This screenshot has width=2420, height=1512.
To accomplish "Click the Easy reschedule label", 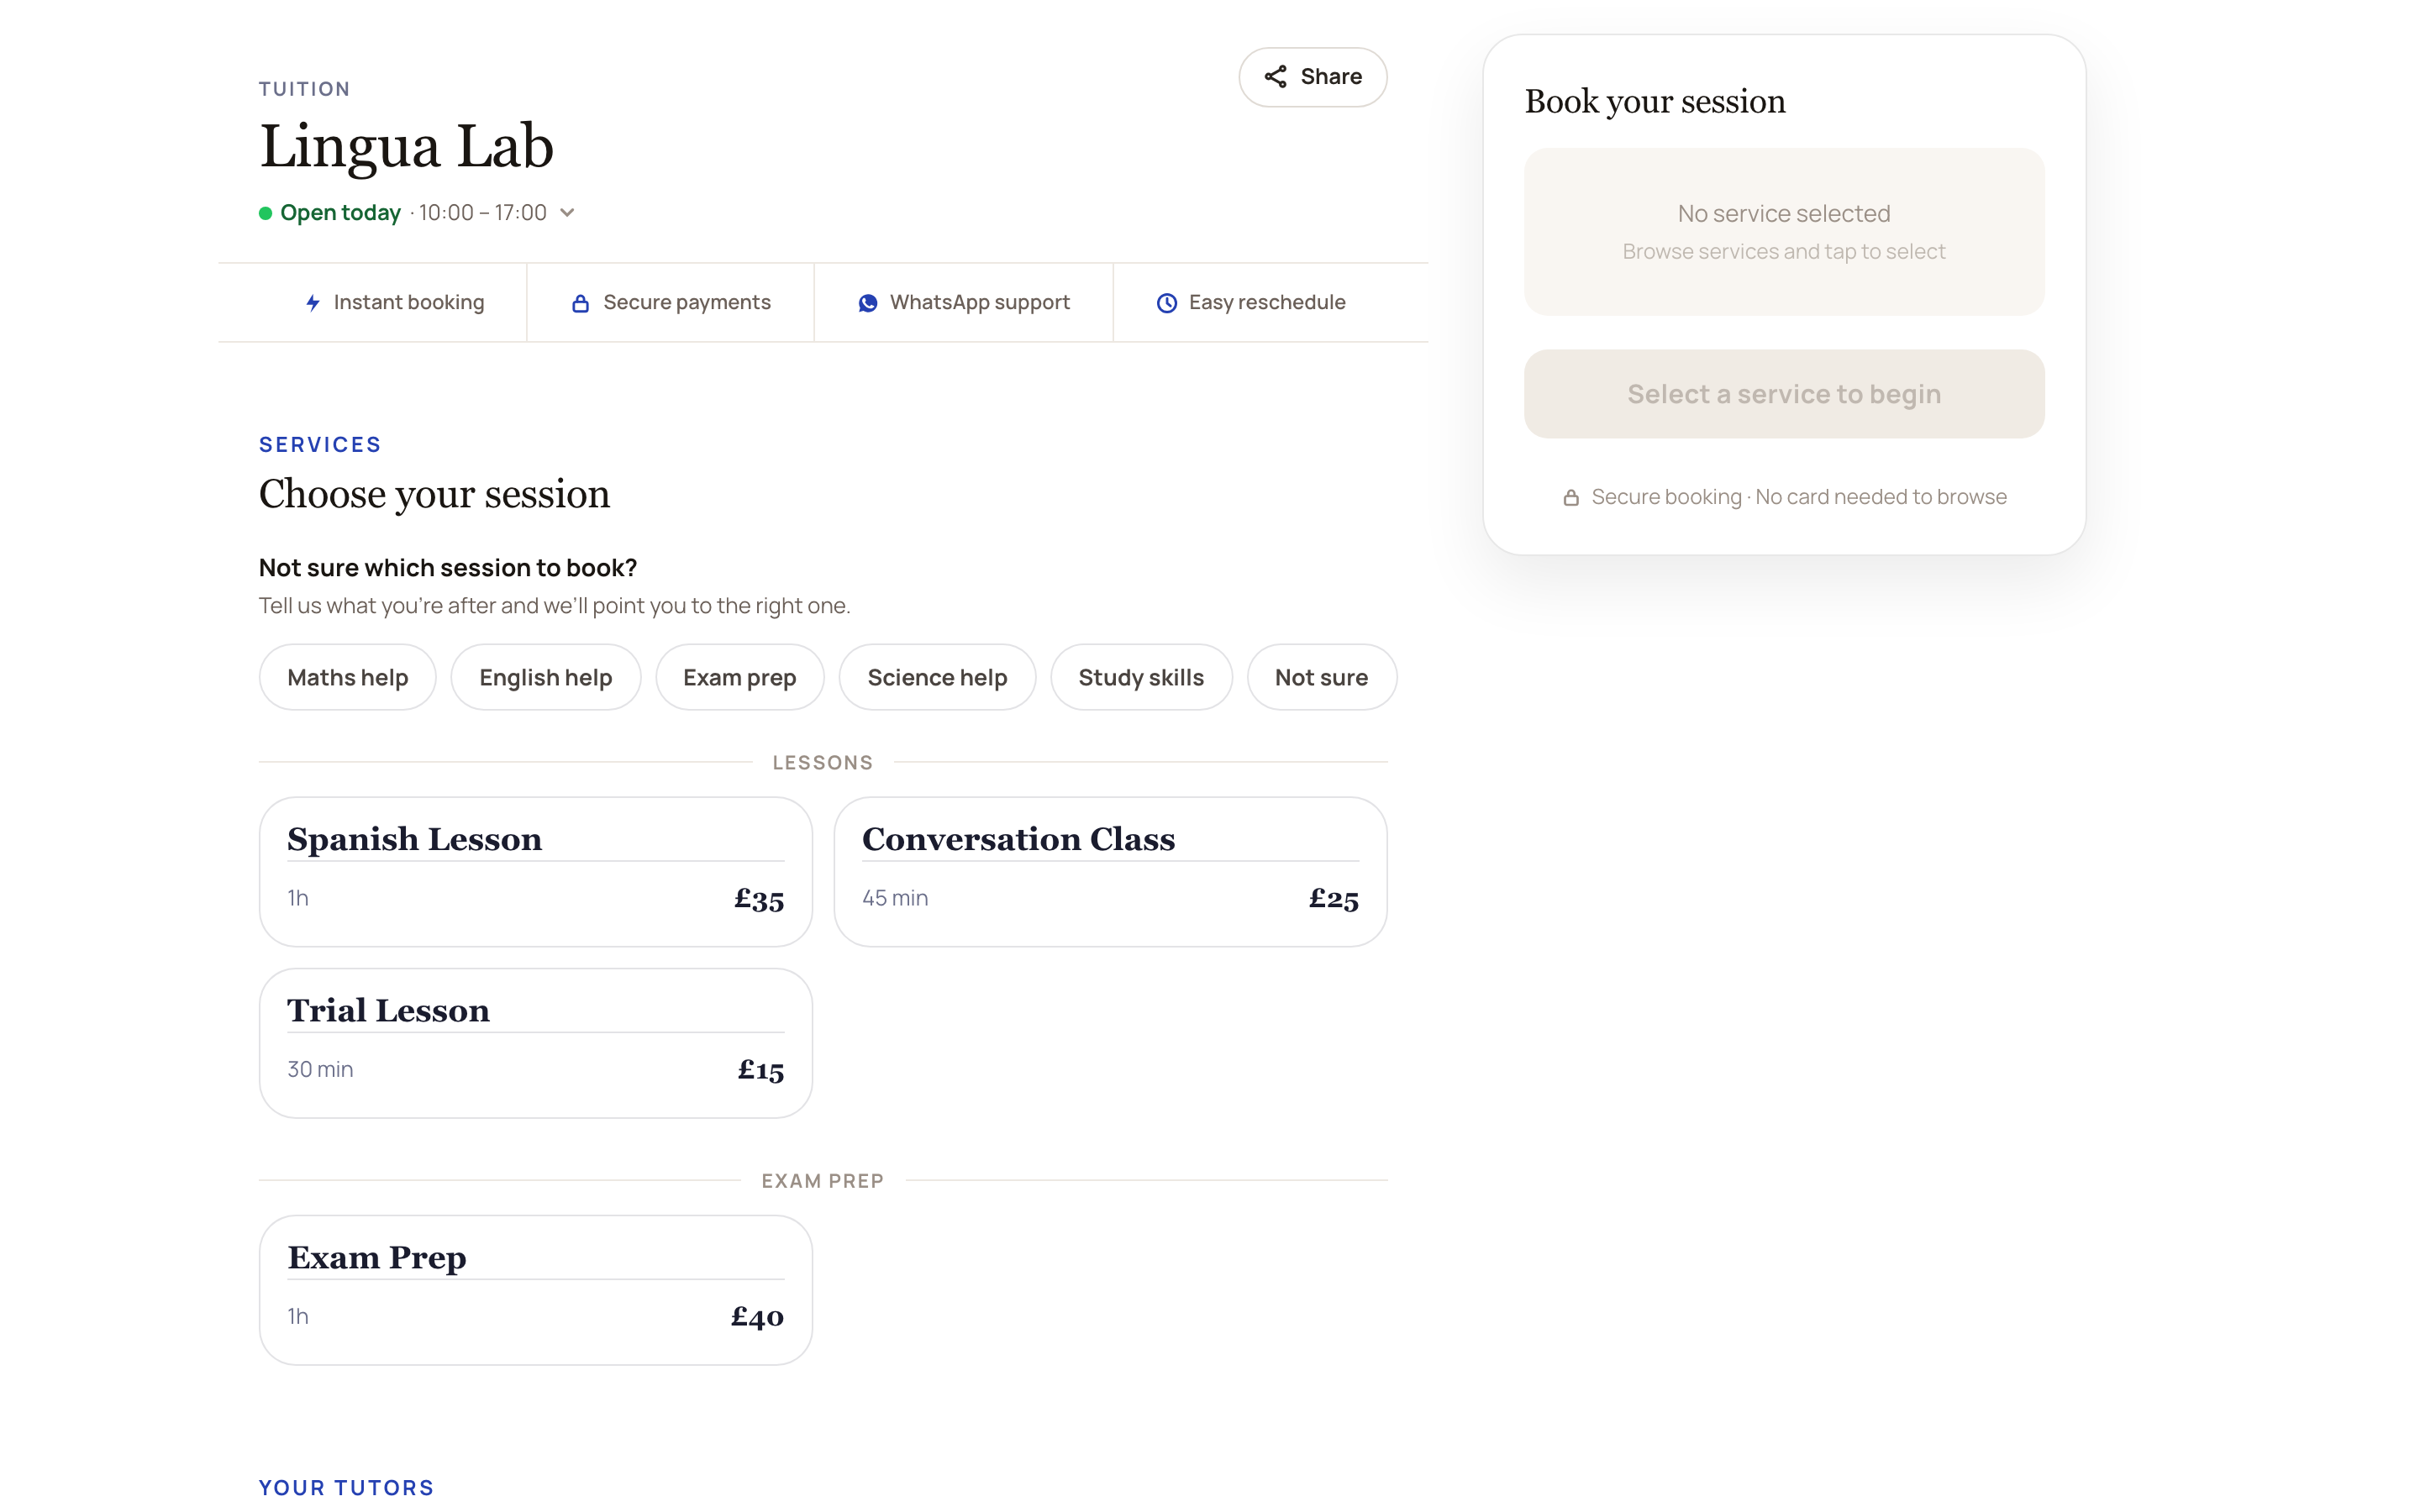I will (1267, 303).
